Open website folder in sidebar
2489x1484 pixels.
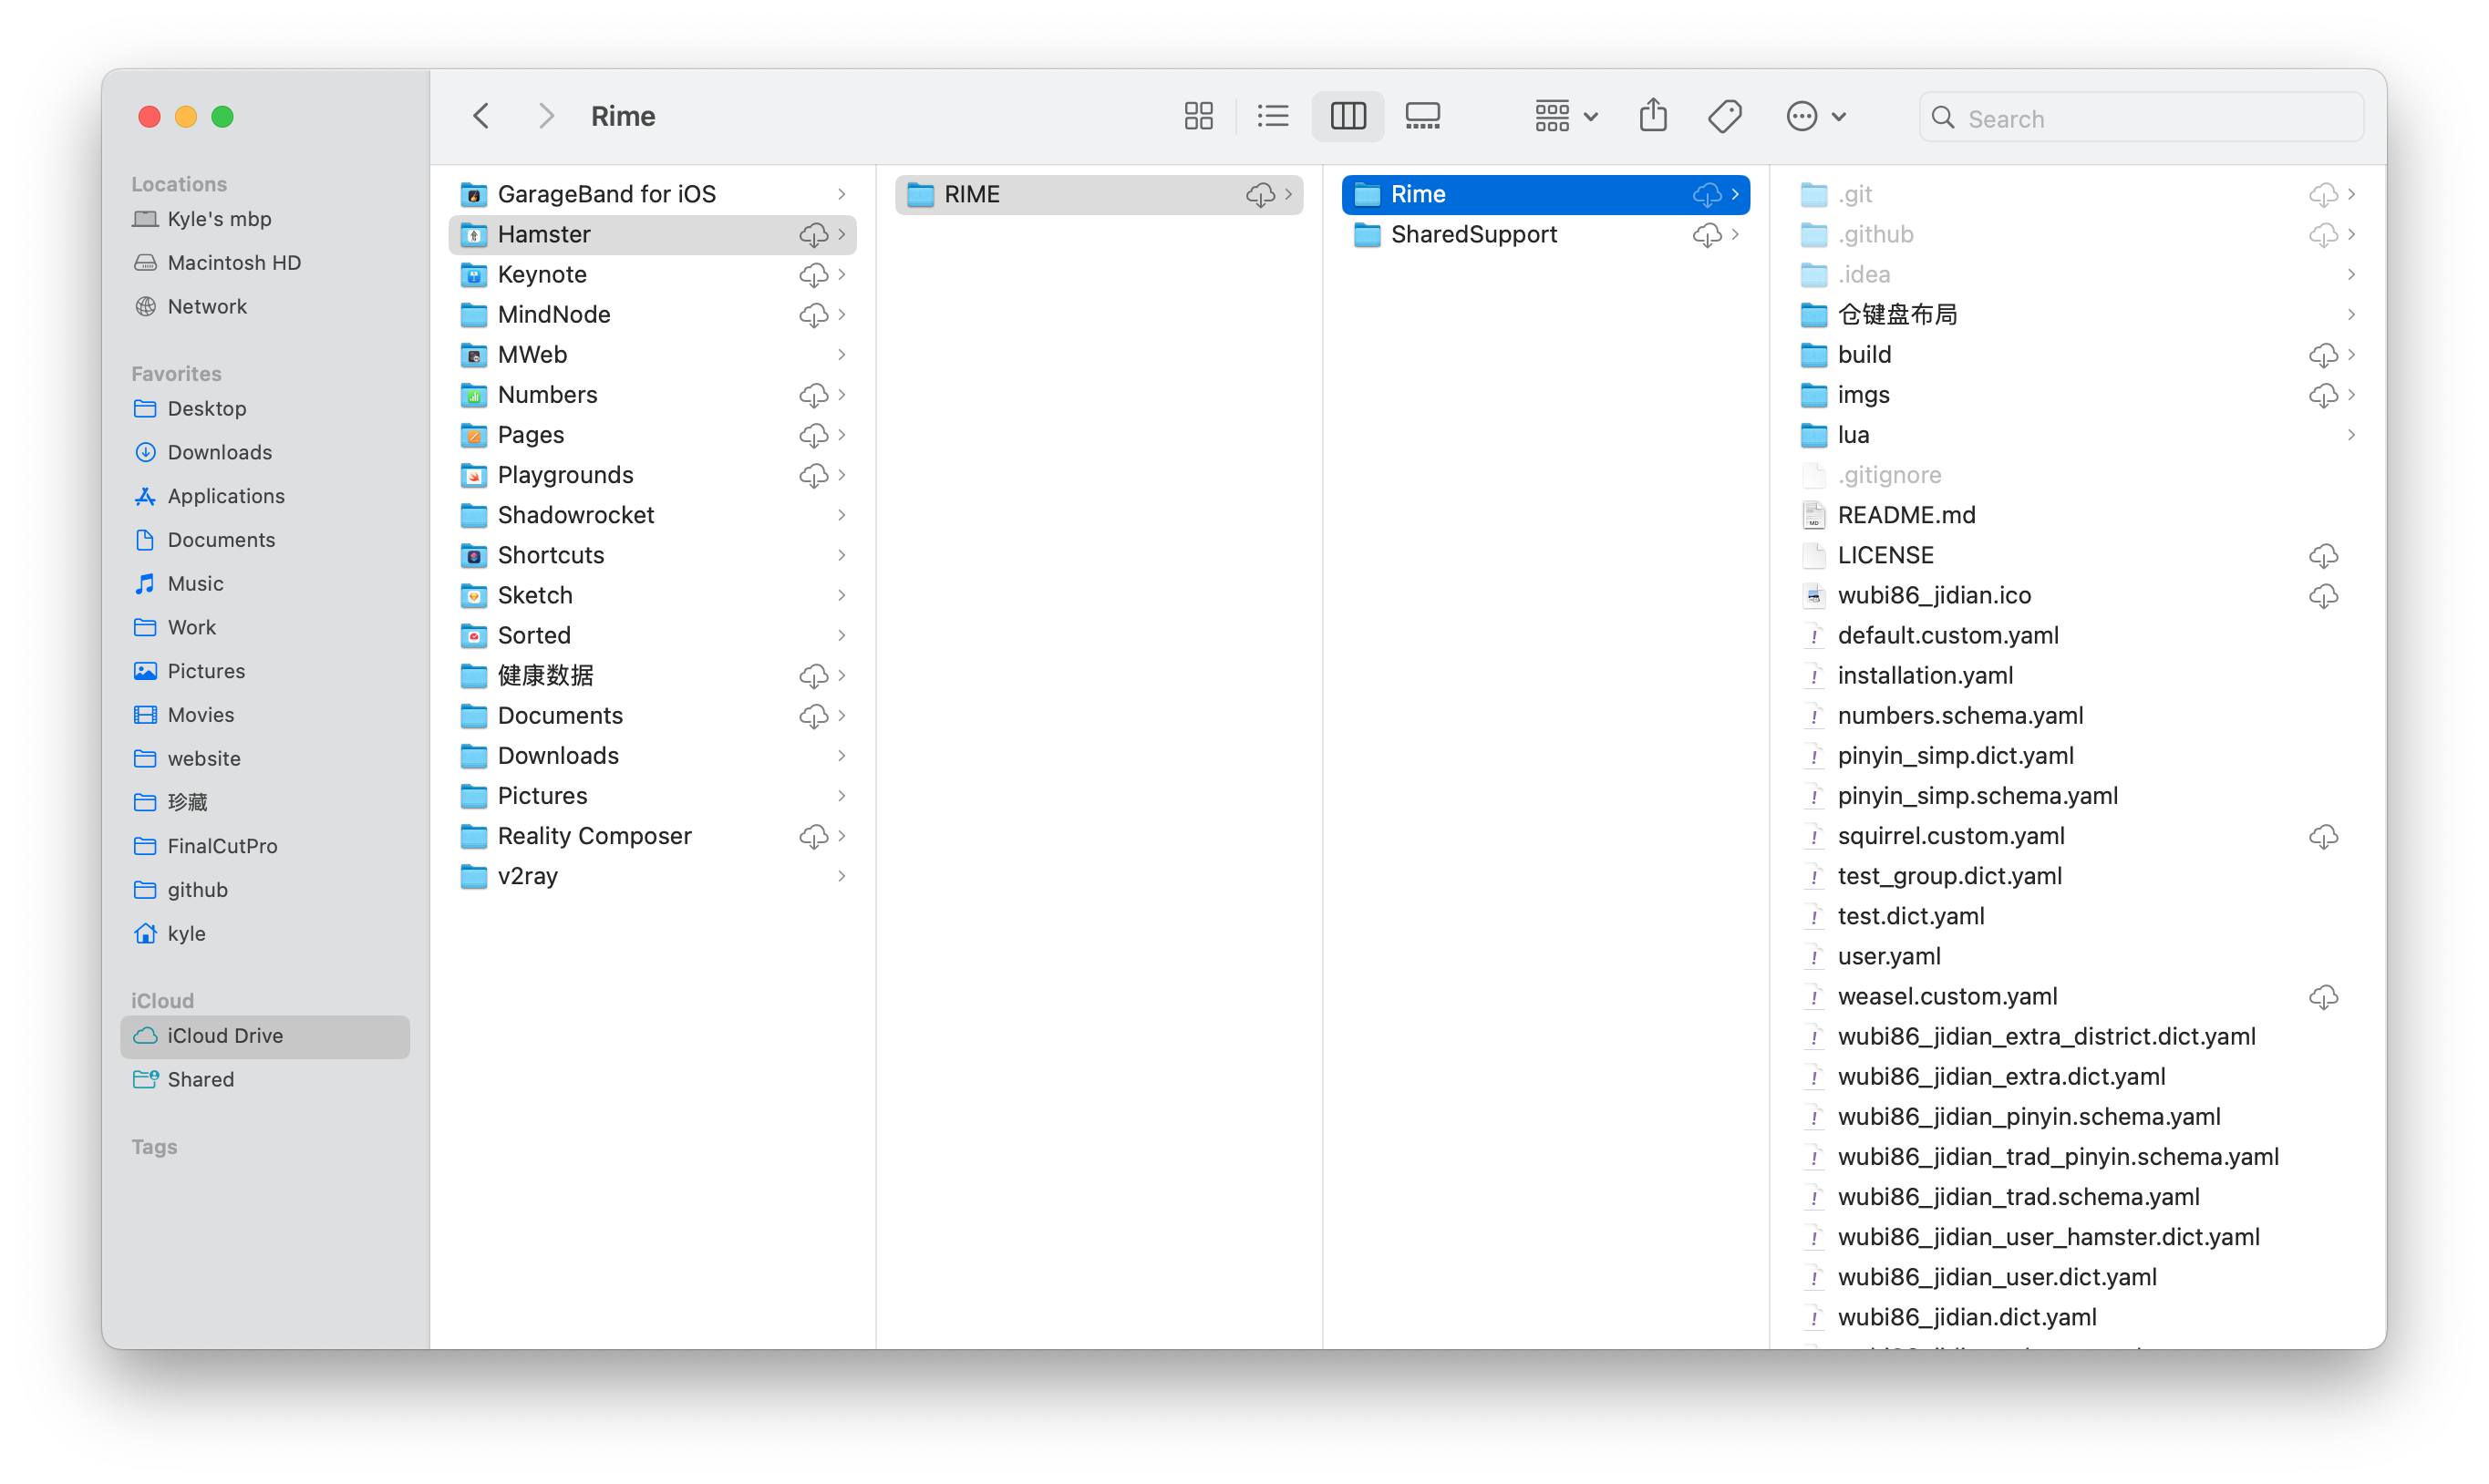click(266, 758)
